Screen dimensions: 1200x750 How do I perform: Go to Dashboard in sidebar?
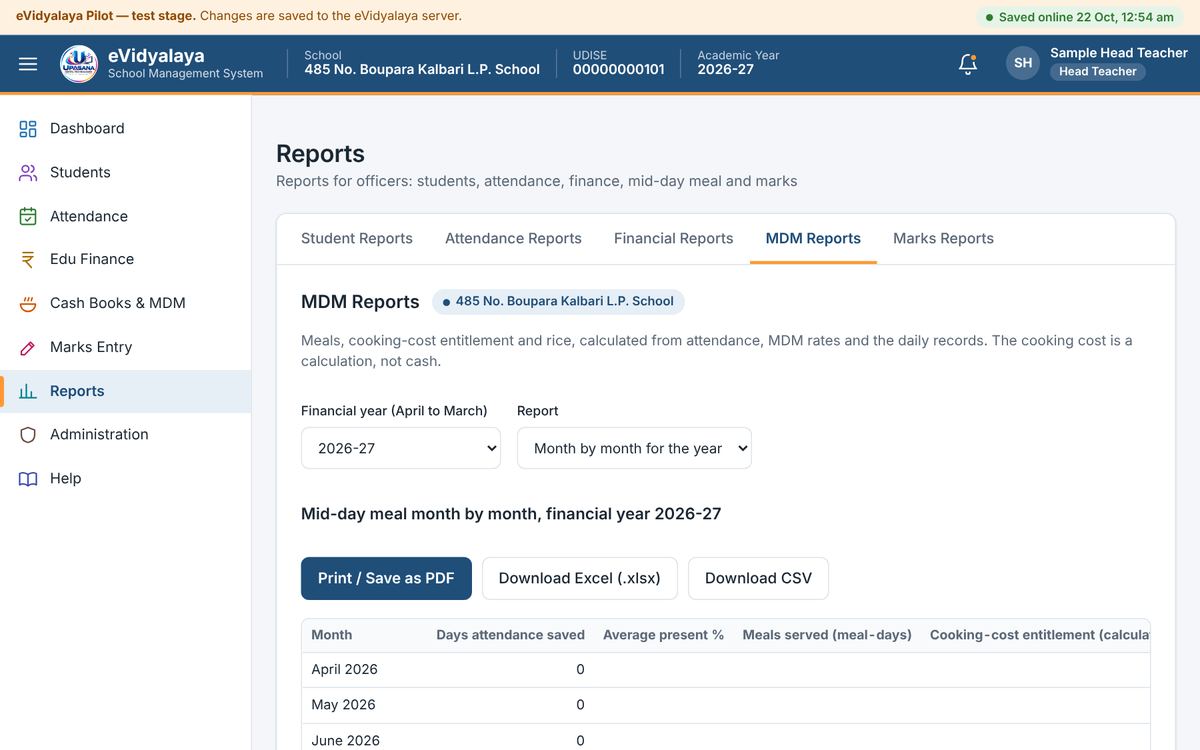[125, 128]
